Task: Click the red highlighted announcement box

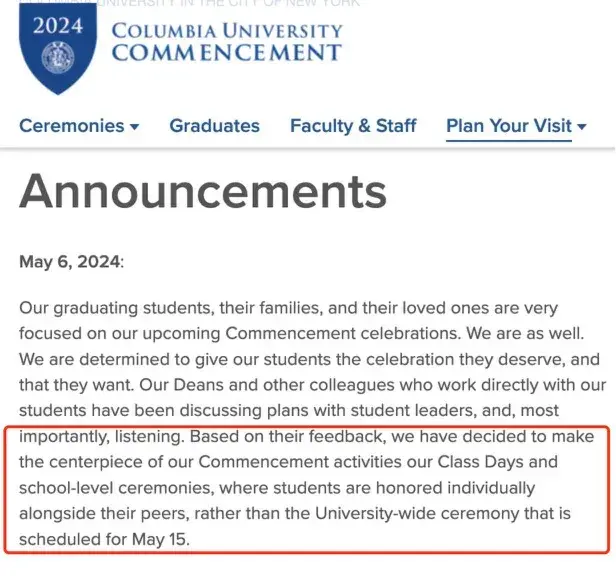Action: [308, 488]
